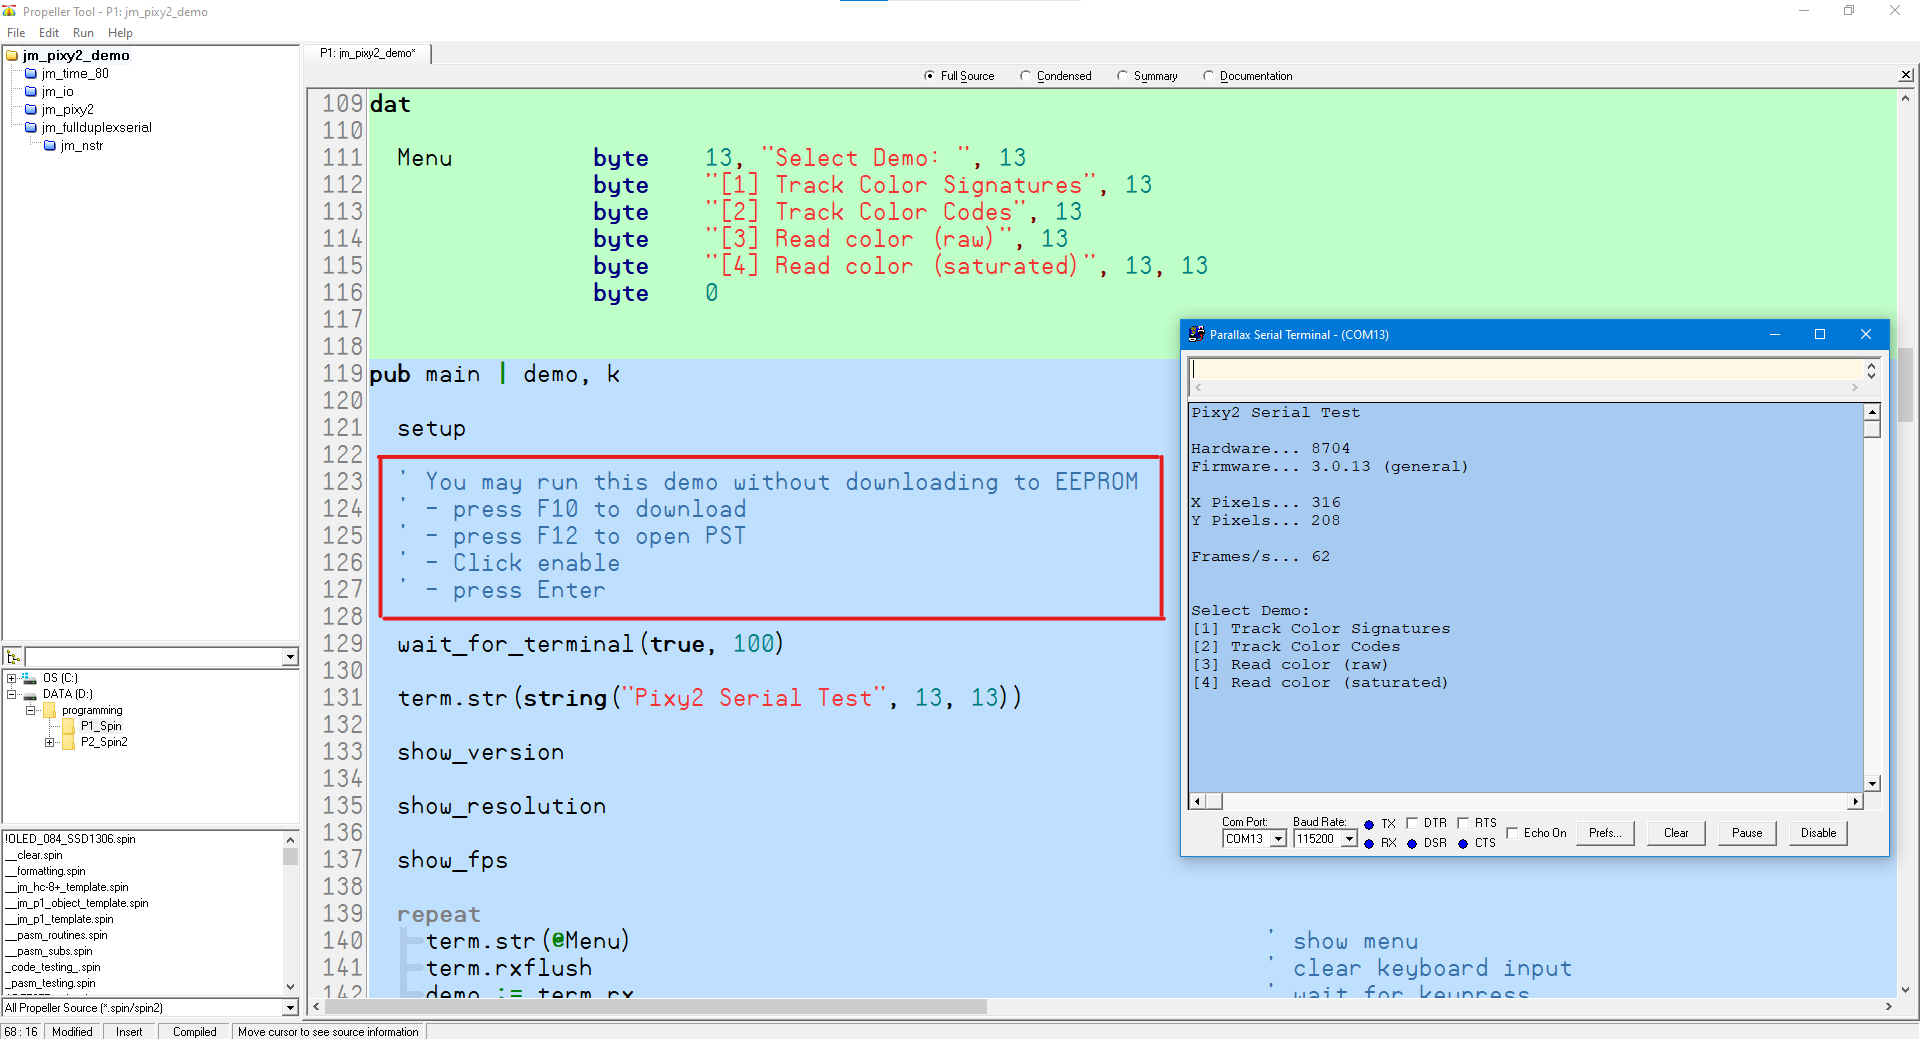
Task: Click the Serial Terminal title bar icon
Action: tap(1196, 334)
